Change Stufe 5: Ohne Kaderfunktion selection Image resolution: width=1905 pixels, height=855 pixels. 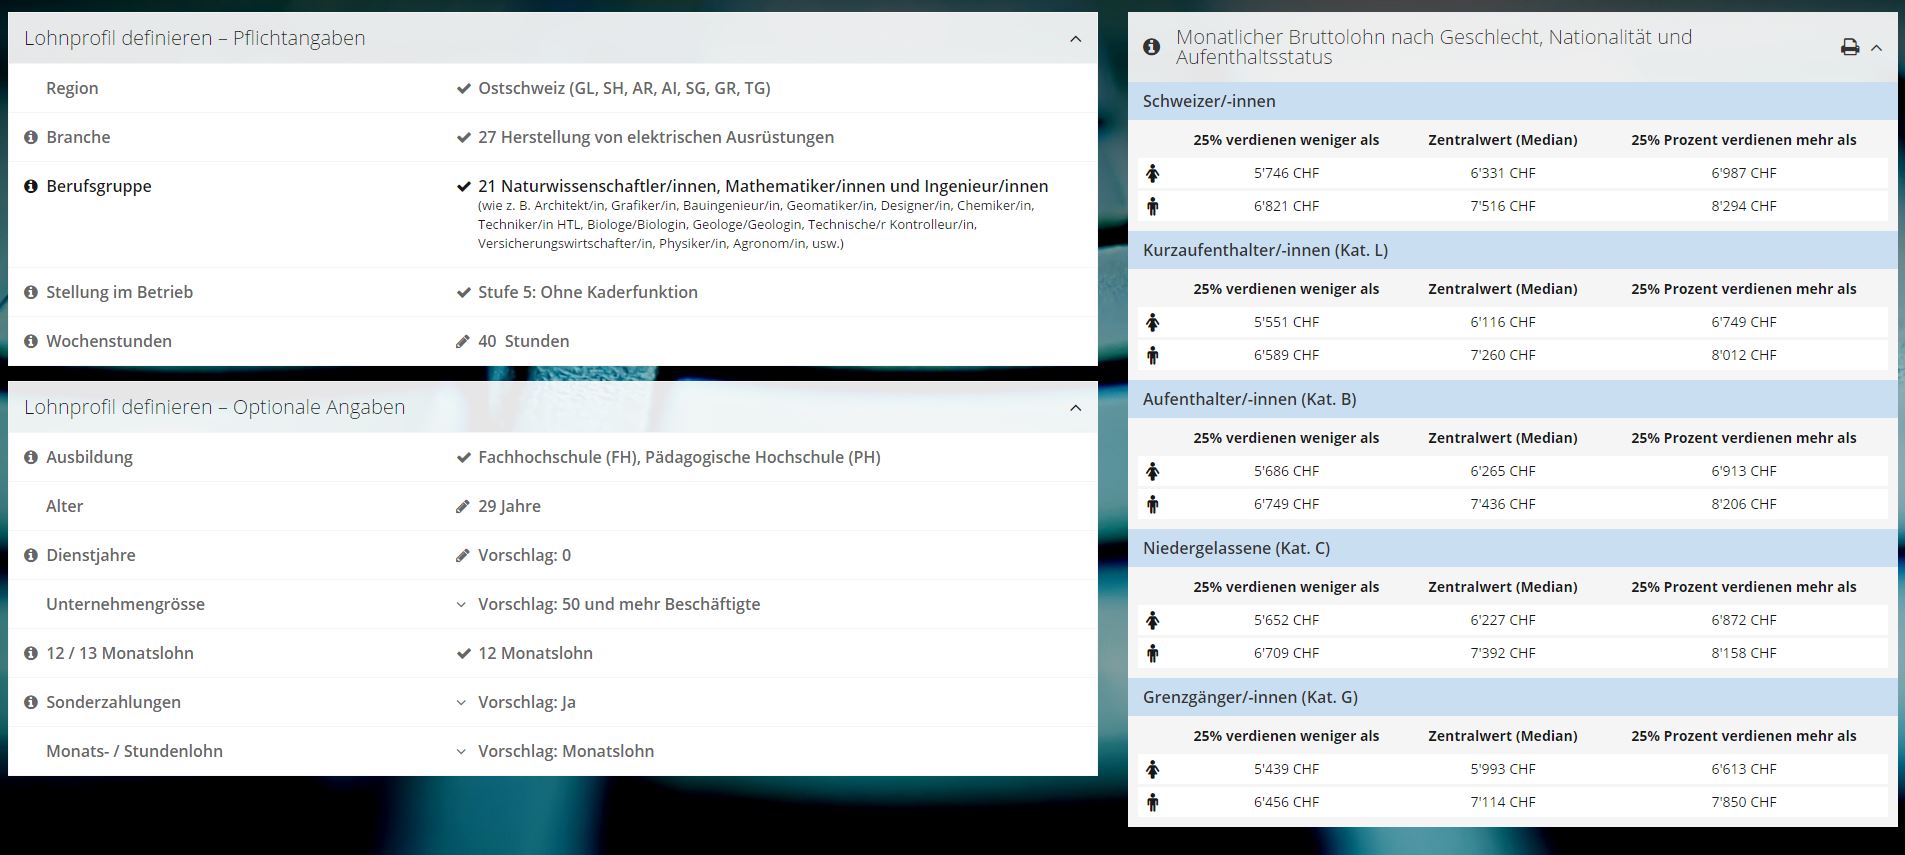point(588,292)
